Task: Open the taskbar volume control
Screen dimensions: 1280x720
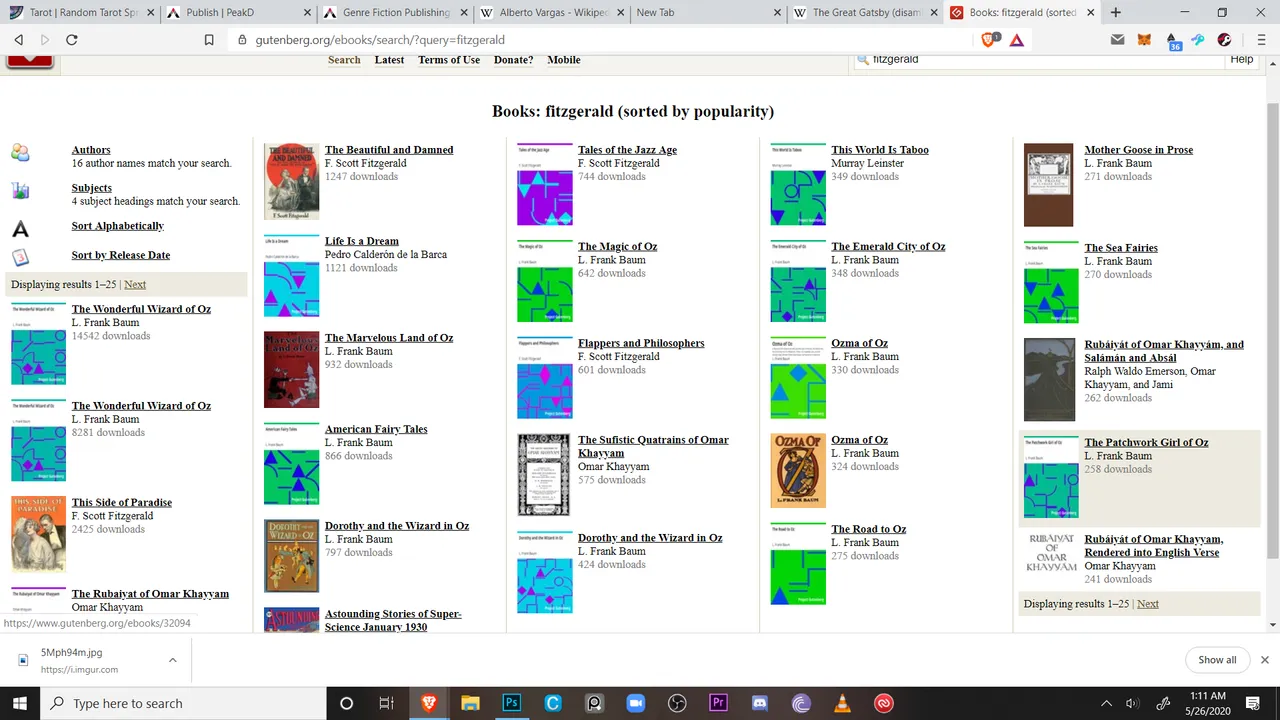Action: pyautogui.click(x=1133, y=703)
